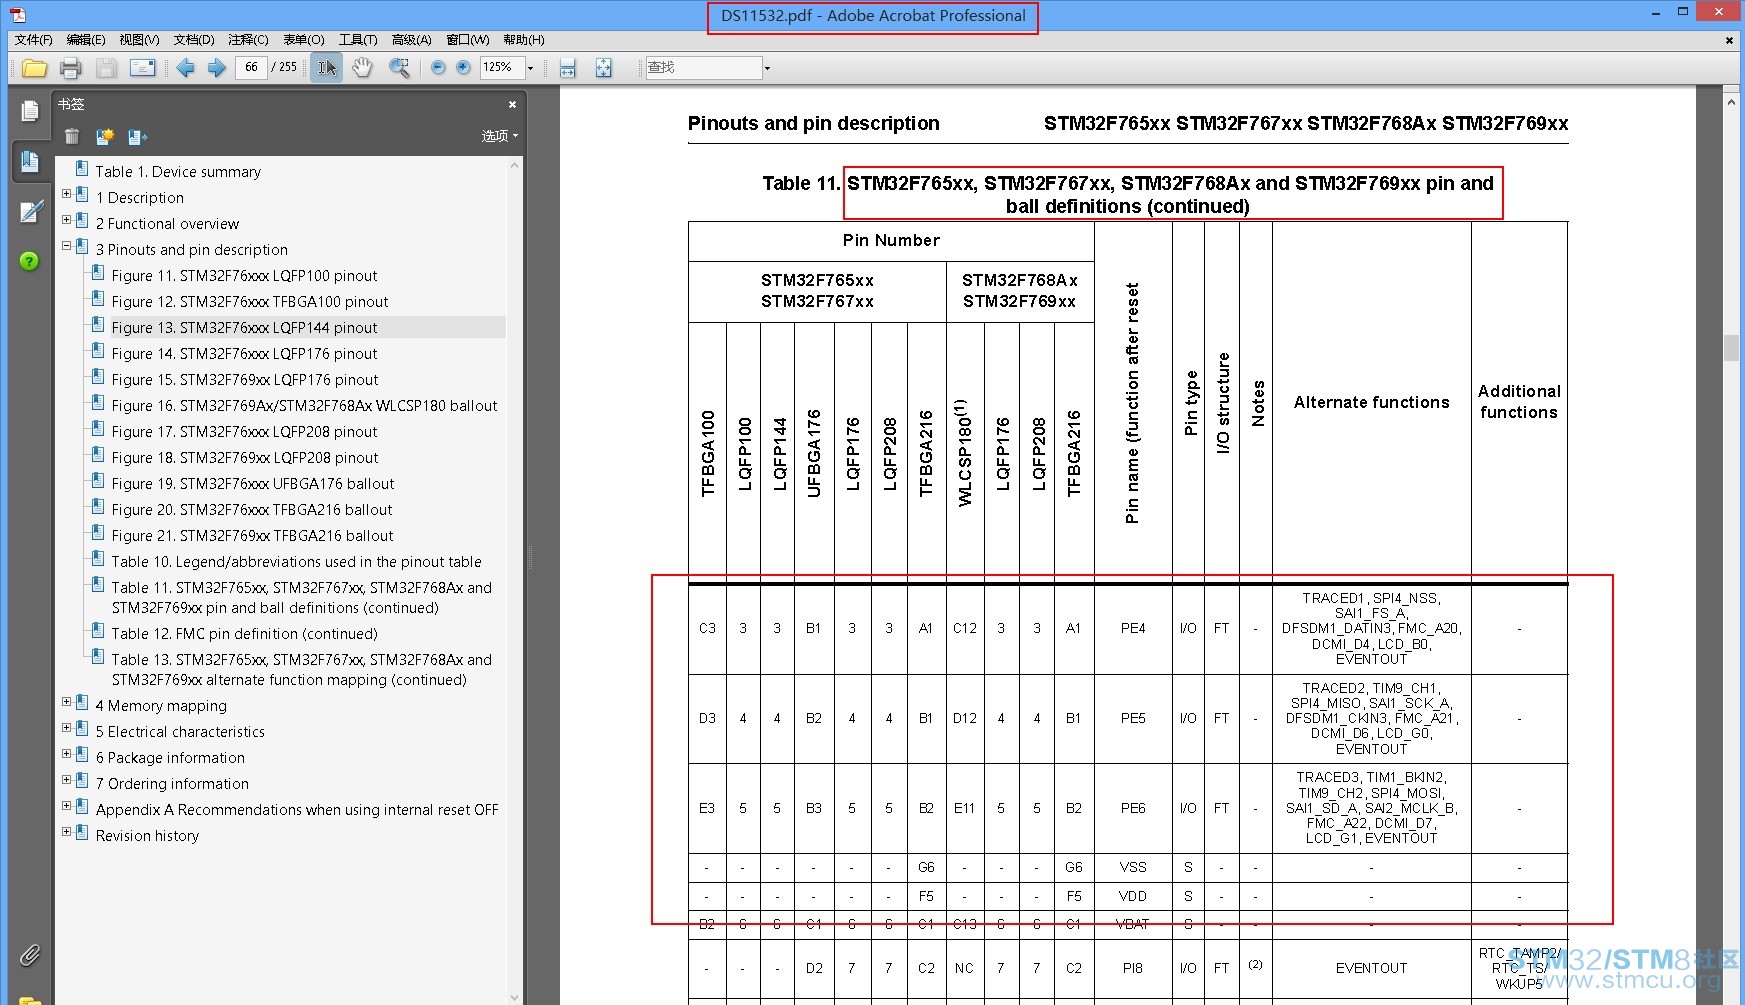This screenshot has width=1745, height=1005.
Task: Expand 5 Electrical characteristics bookmark
Action: (67, 728)
